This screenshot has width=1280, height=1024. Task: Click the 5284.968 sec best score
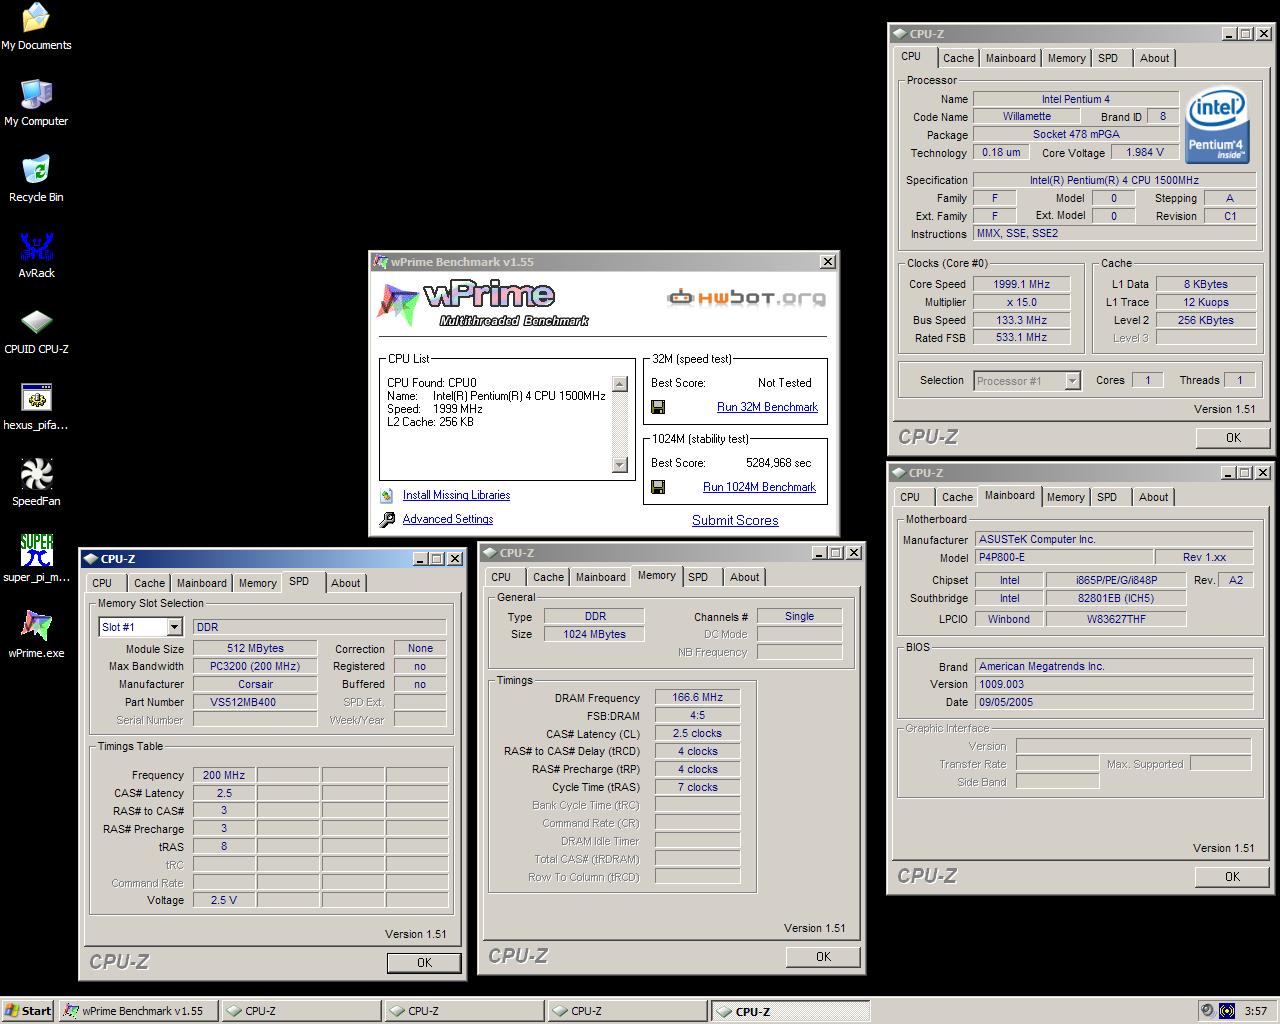coord(779,463)
